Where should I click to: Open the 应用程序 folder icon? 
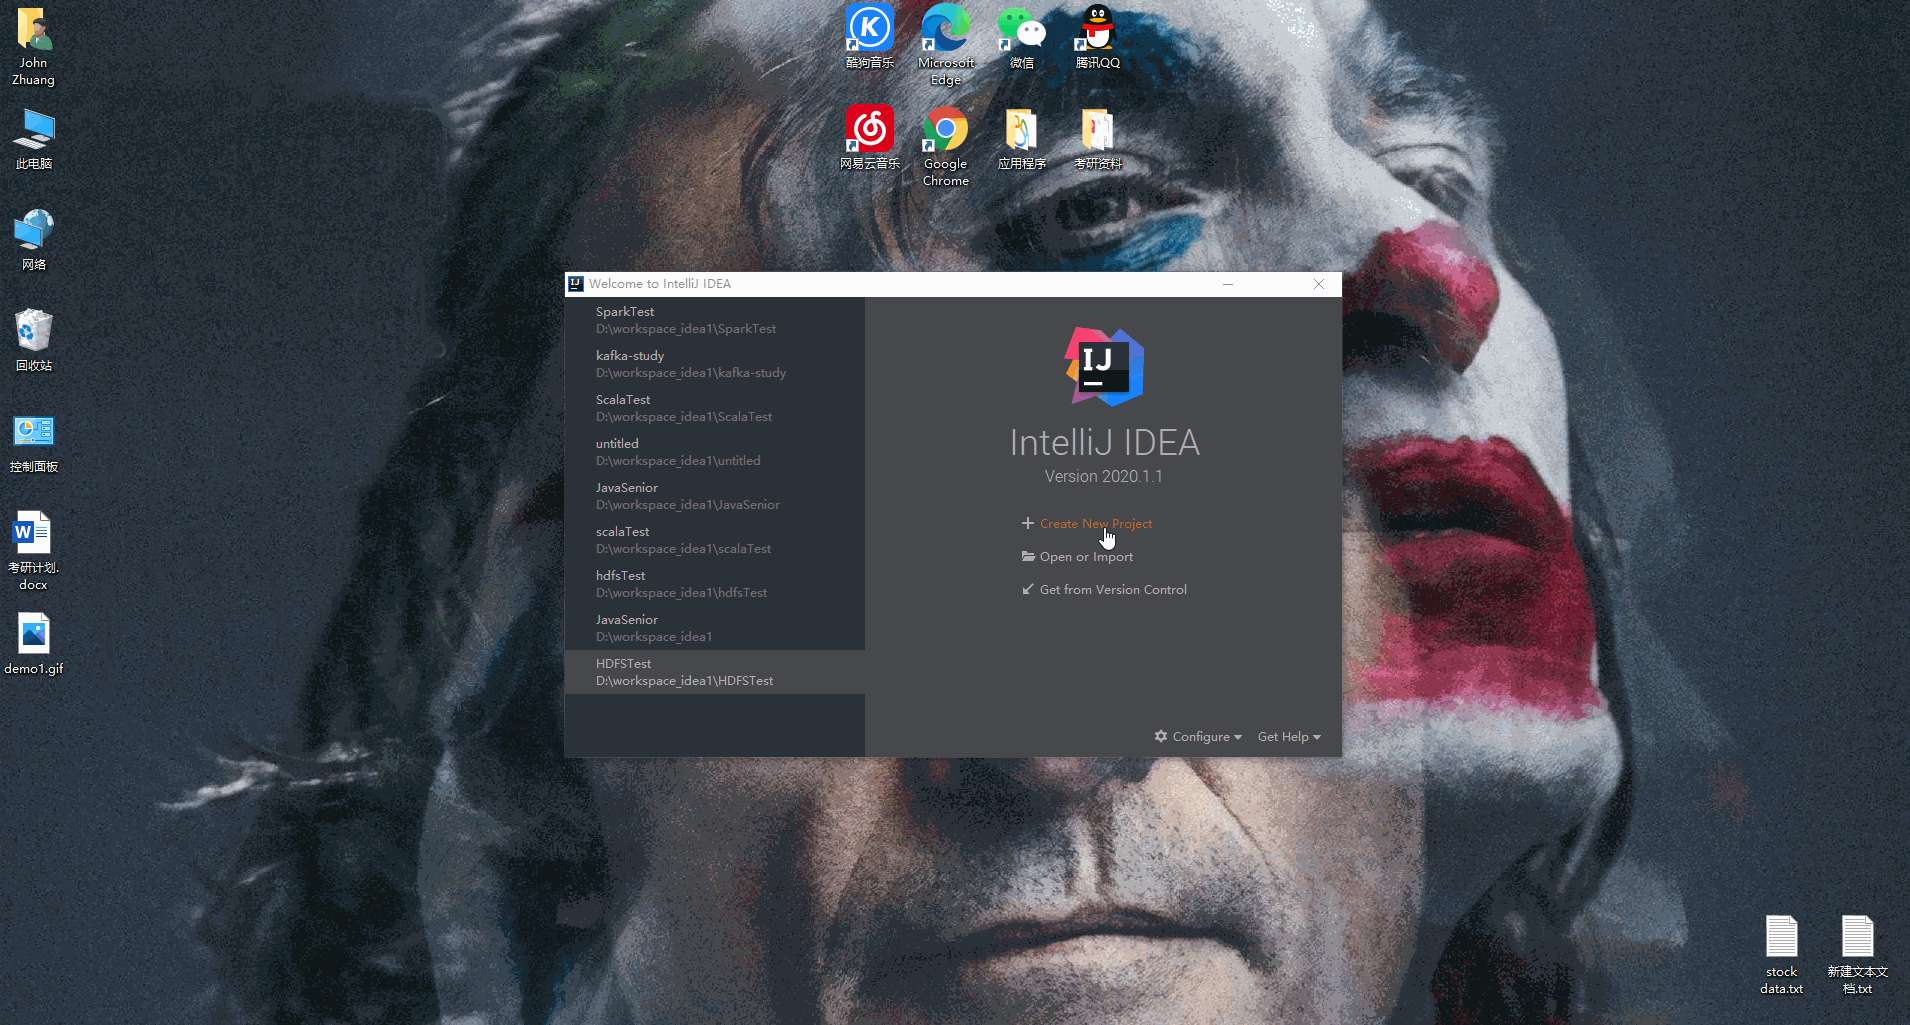point(1021,137)
